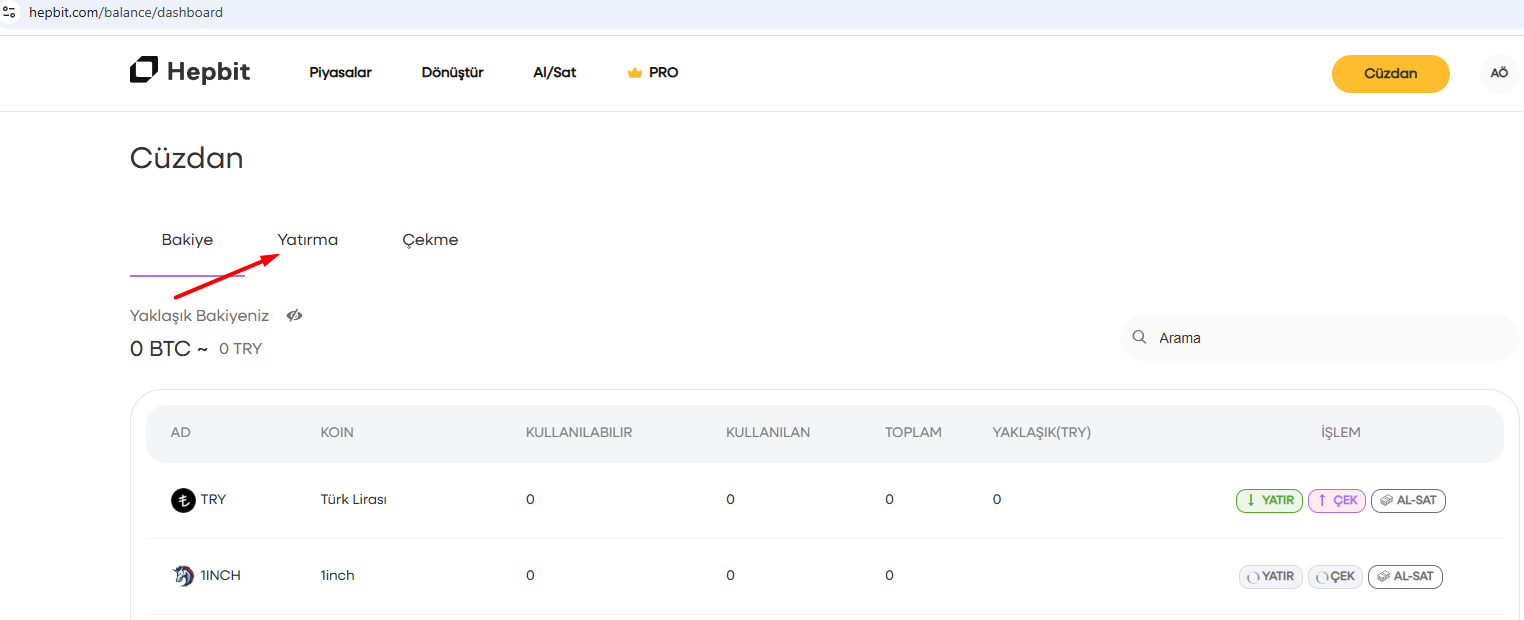This screenshot has width=1524, height=620.
Task: Open Al/Sat in the top navigation
Action: pyautogui.click(x=554, y=73)
